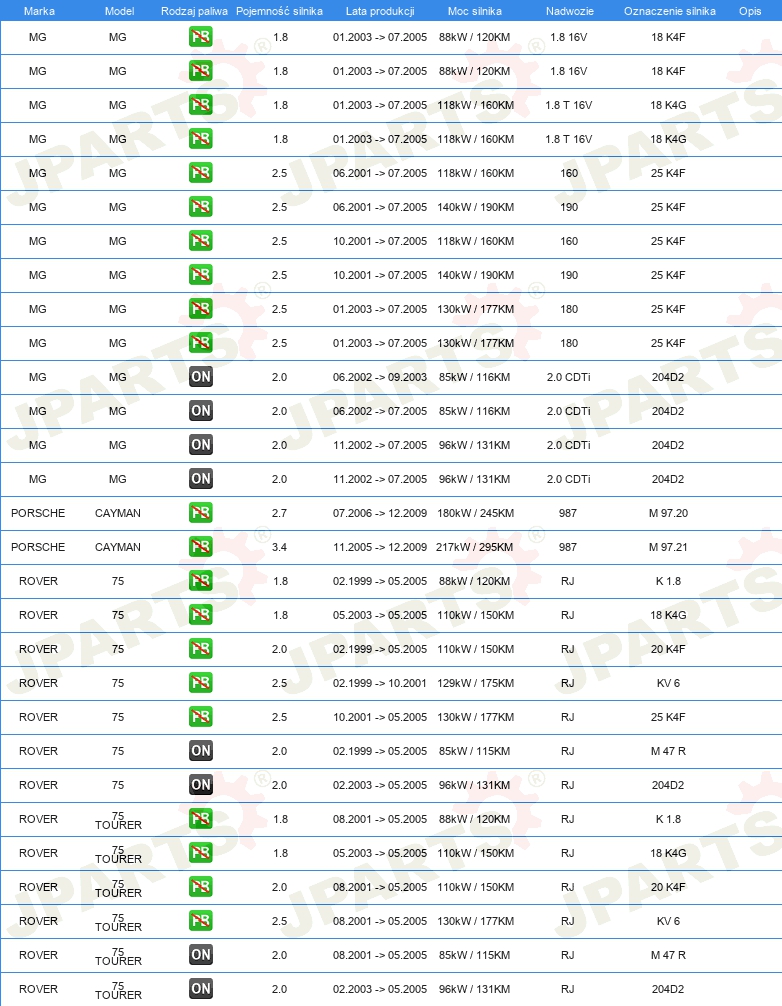This screenshot has width=782, height=1006.
Task: Click the Marka column header
Action: [x=39, y=11]
